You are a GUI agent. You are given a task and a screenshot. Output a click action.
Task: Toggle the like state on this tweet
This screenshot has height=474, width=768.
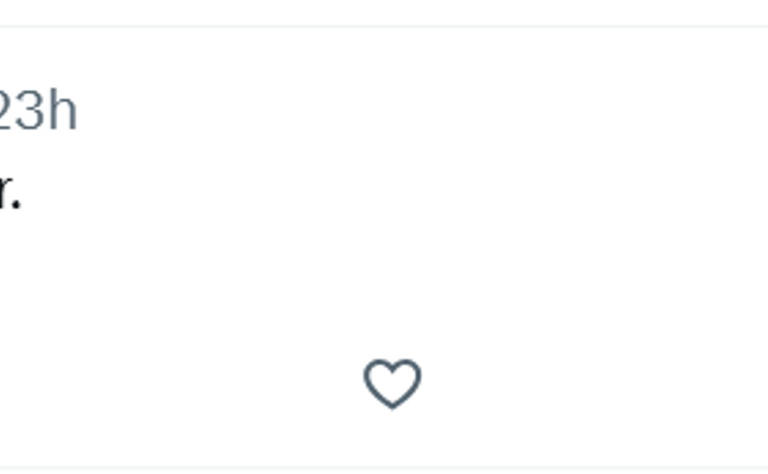[x=392, y=384]
